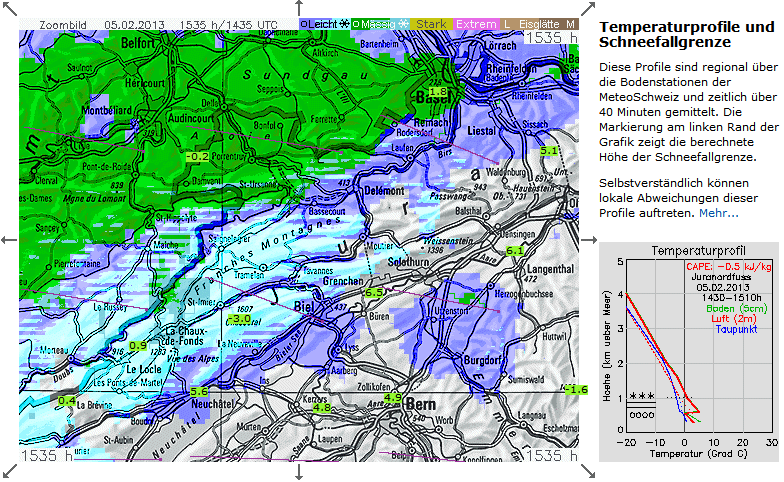Pan the map south-east with the diagonal arrow
Image resolution: width=784 pixels, height=482 pixels.
[588, 472]
